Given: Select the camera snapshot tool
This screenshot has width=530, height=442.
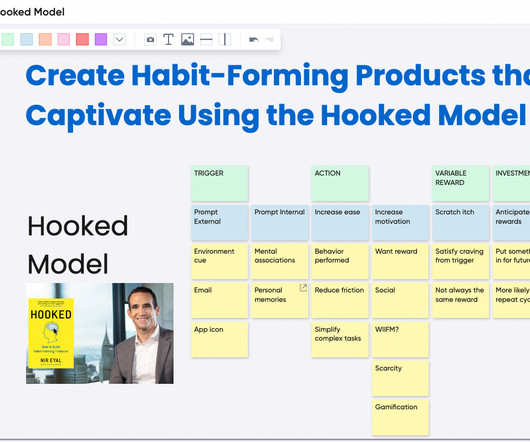Looking at the screenshot, I should [x=150, y=40].
